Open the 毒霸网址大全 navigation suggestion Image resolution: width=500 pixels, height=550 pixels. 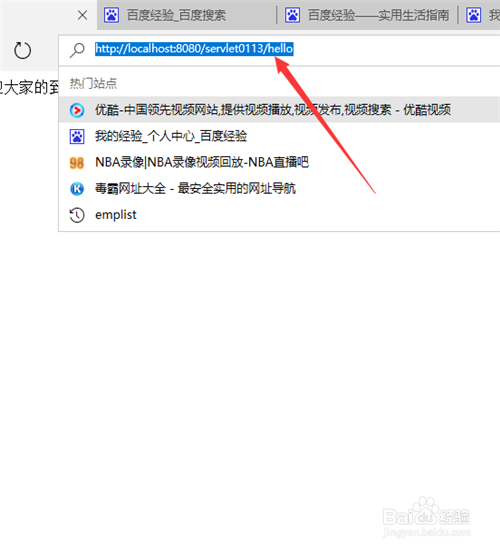click(279, 189)
